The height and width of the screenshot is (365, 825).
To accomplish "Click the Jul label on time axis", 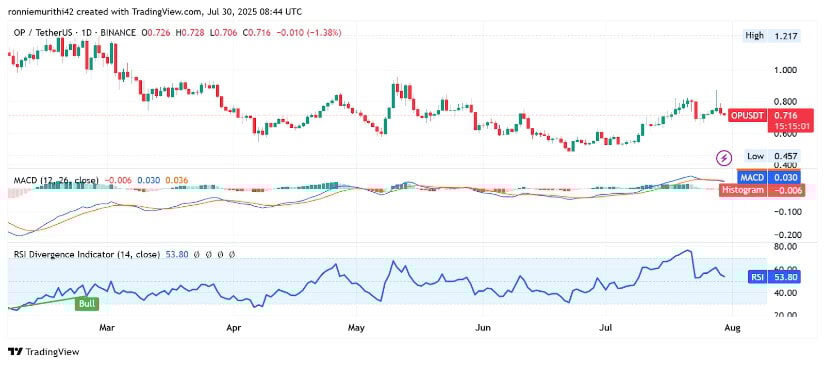I will (x=607, y=328).
